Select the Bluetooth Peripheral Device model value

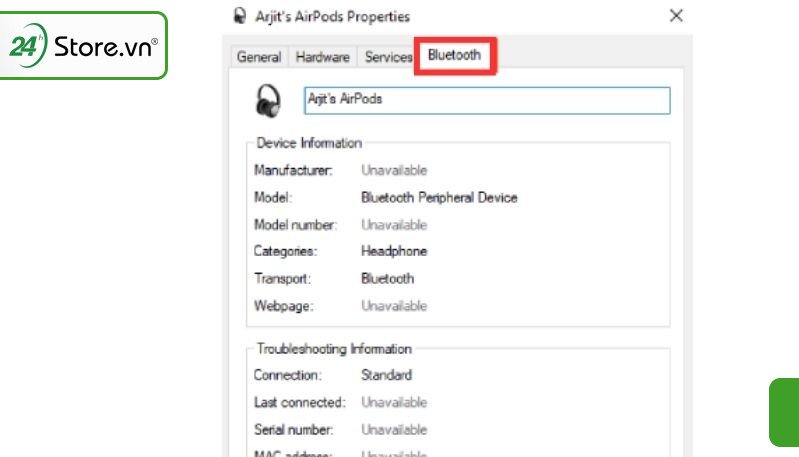[439, 198]
